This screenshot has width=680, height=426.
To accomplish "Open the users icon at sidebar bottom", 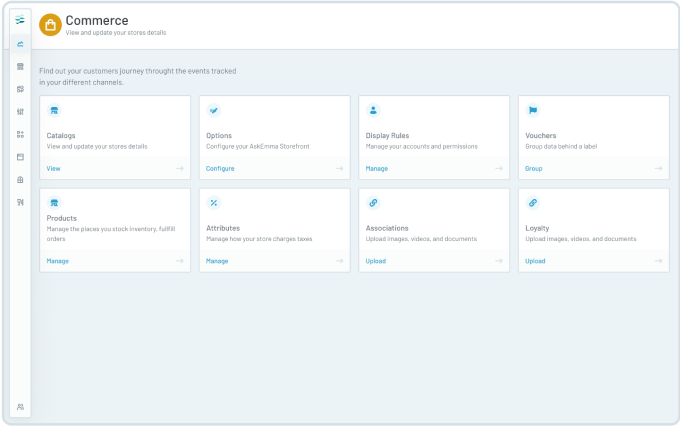I will tap(20, 407).
